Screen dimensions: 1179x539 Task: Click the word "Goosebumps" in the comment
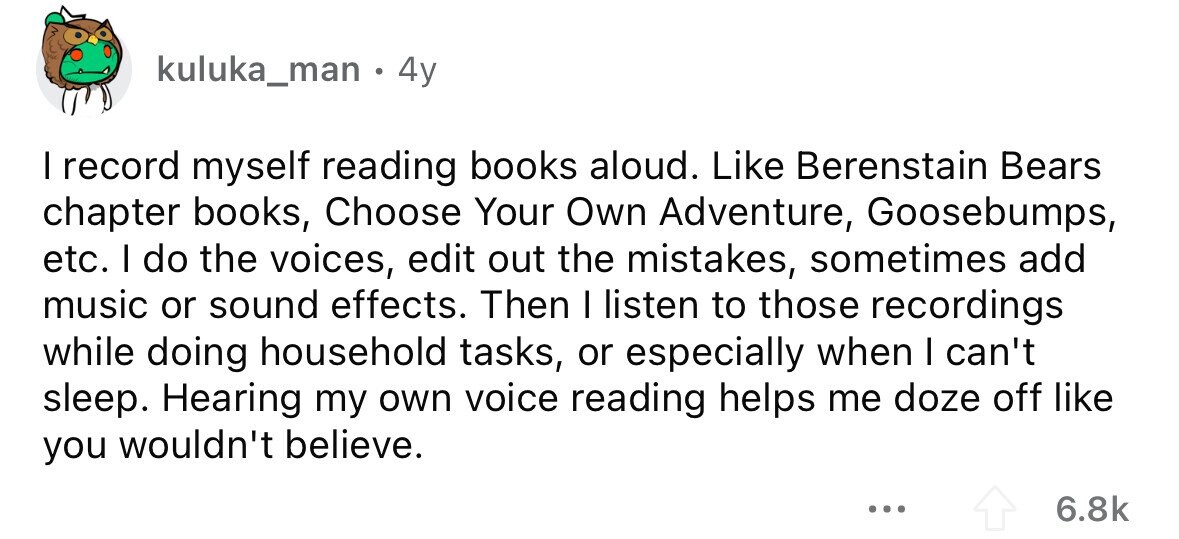tap(986, 213)
